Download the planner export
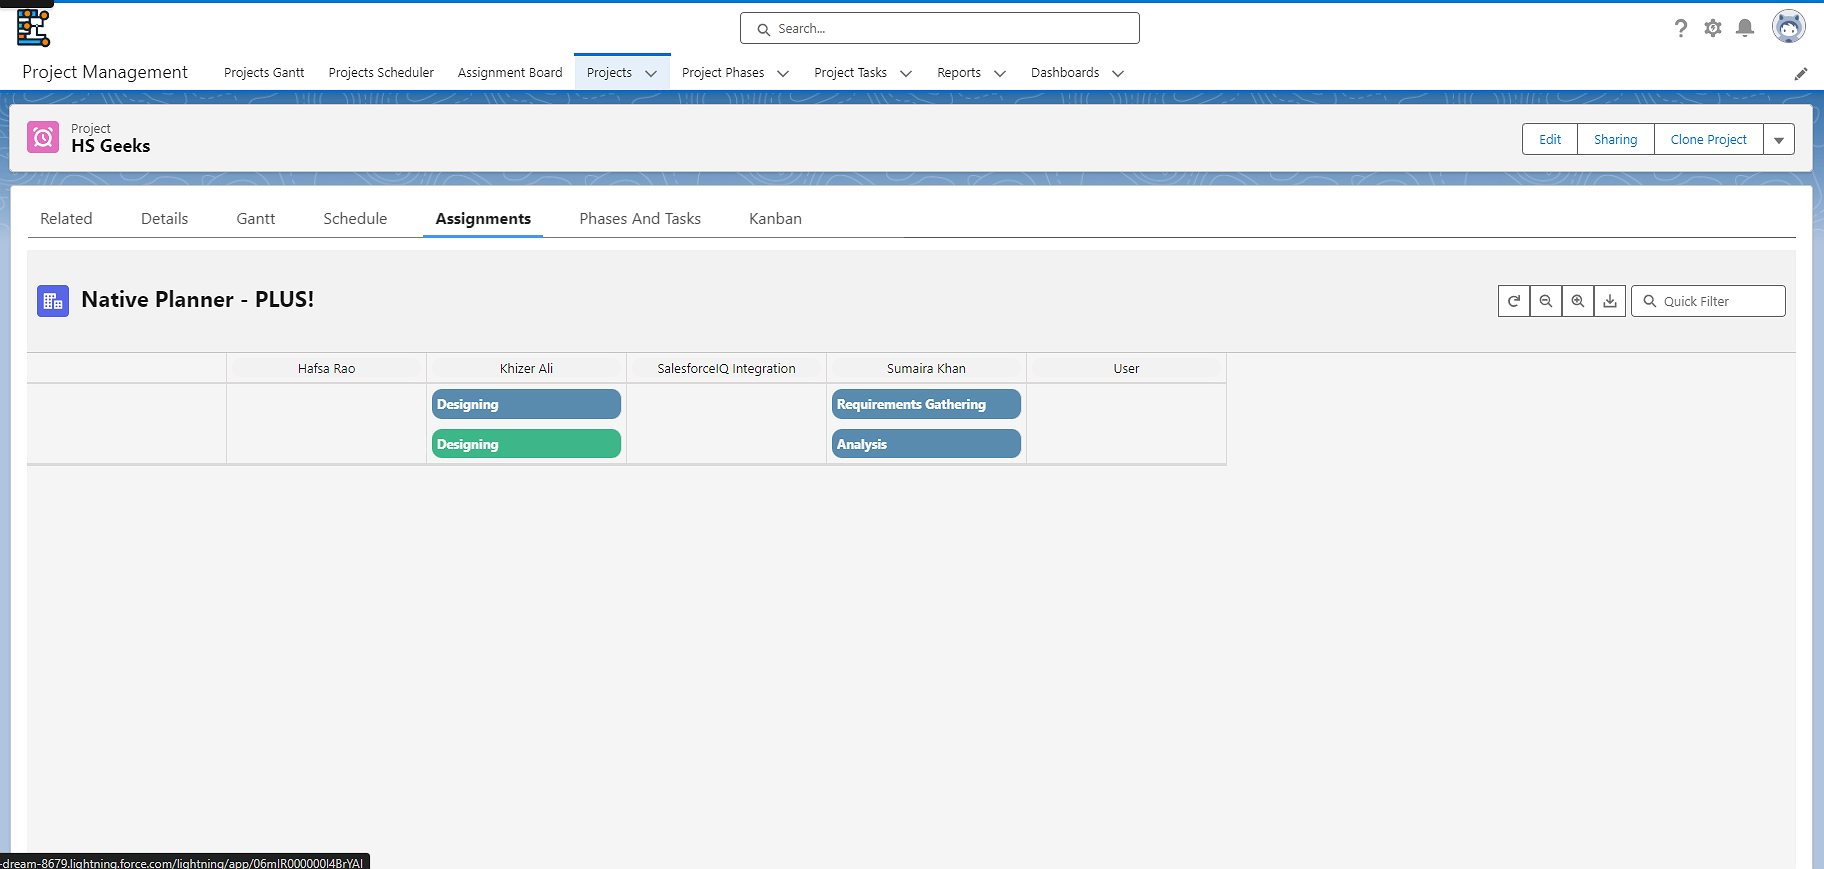This screenshot has height=869, width=1824. tap(1610, 301)
